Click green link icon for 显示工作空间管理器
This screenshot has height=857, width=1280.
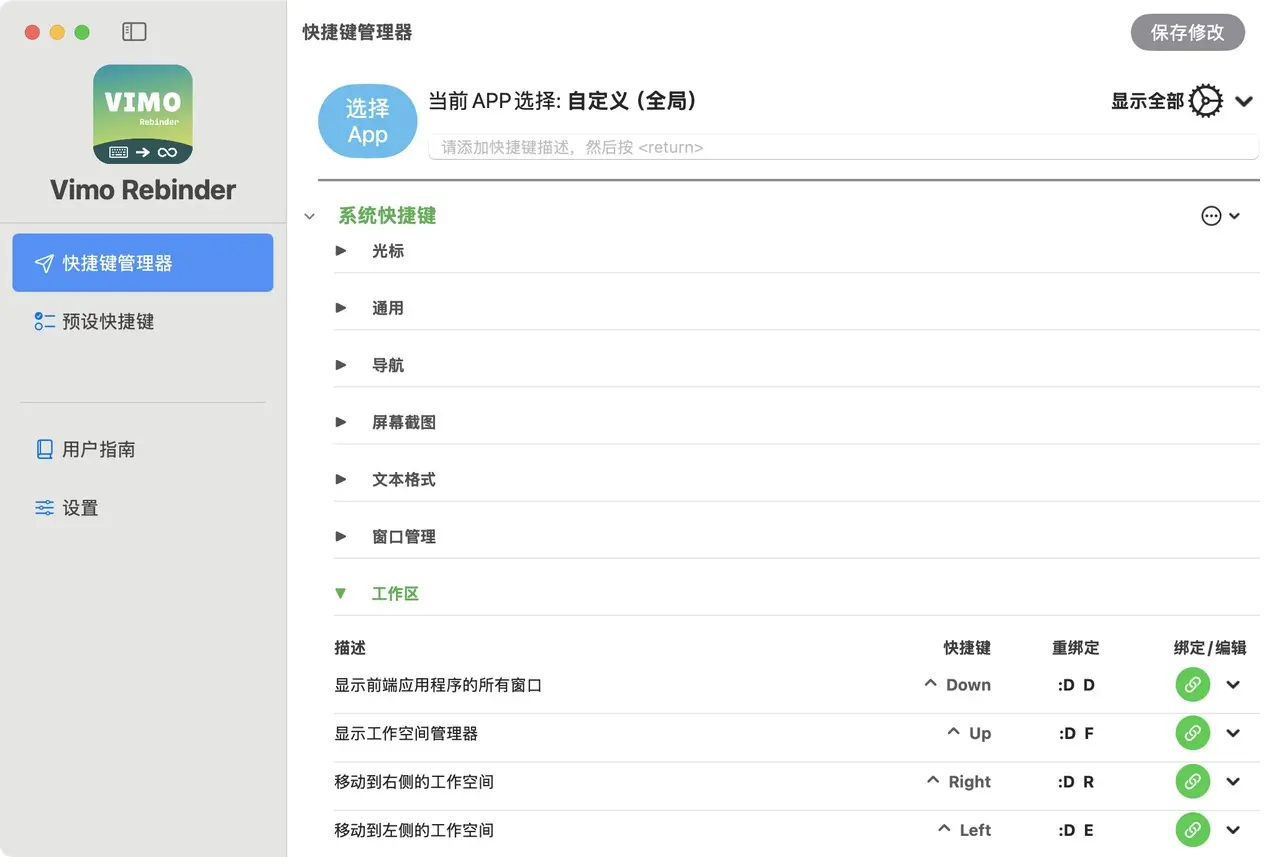[1192, 733]
